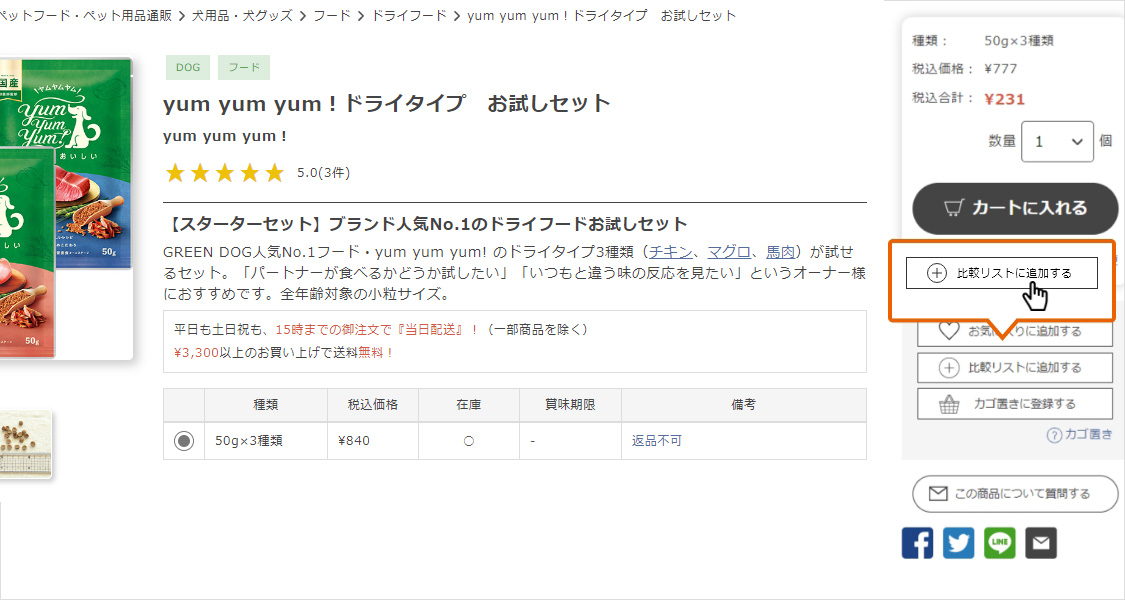Viewport: 1125px width, 600px height.
Task: Click お気に入りに追加する button
Action: point(1015,331)
